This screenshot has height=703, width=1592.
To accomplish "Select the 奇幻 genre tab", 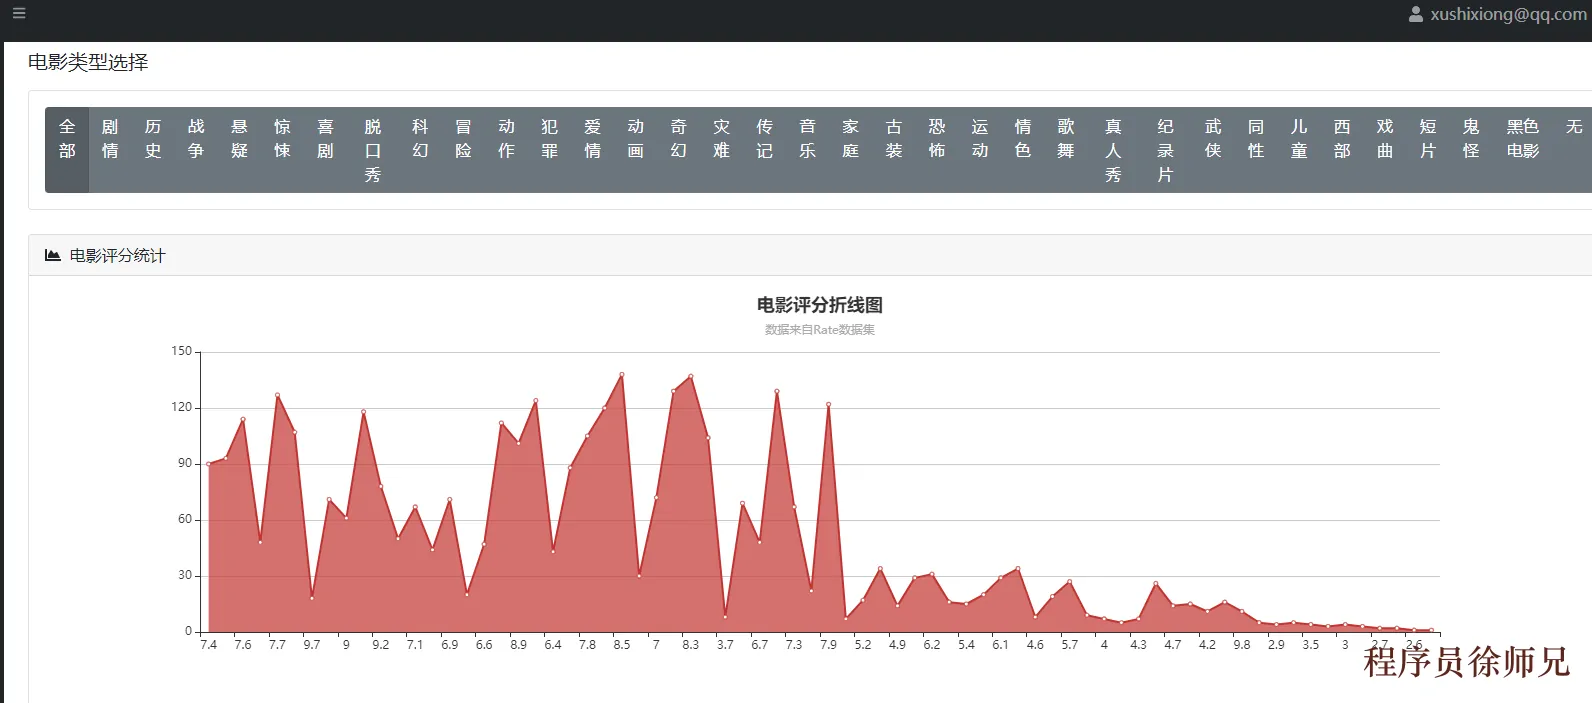I will tap(678, 150).
